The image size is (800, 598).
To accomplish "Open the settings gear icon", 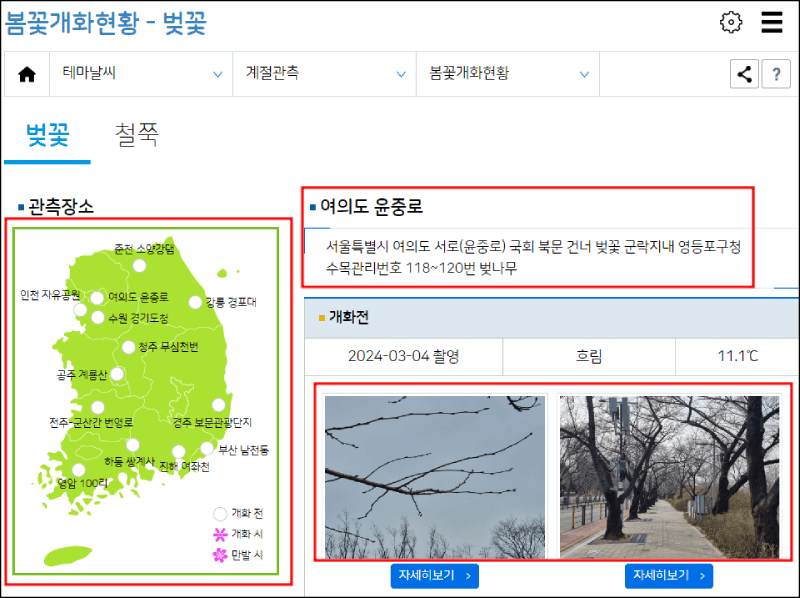I will point(731,22).
